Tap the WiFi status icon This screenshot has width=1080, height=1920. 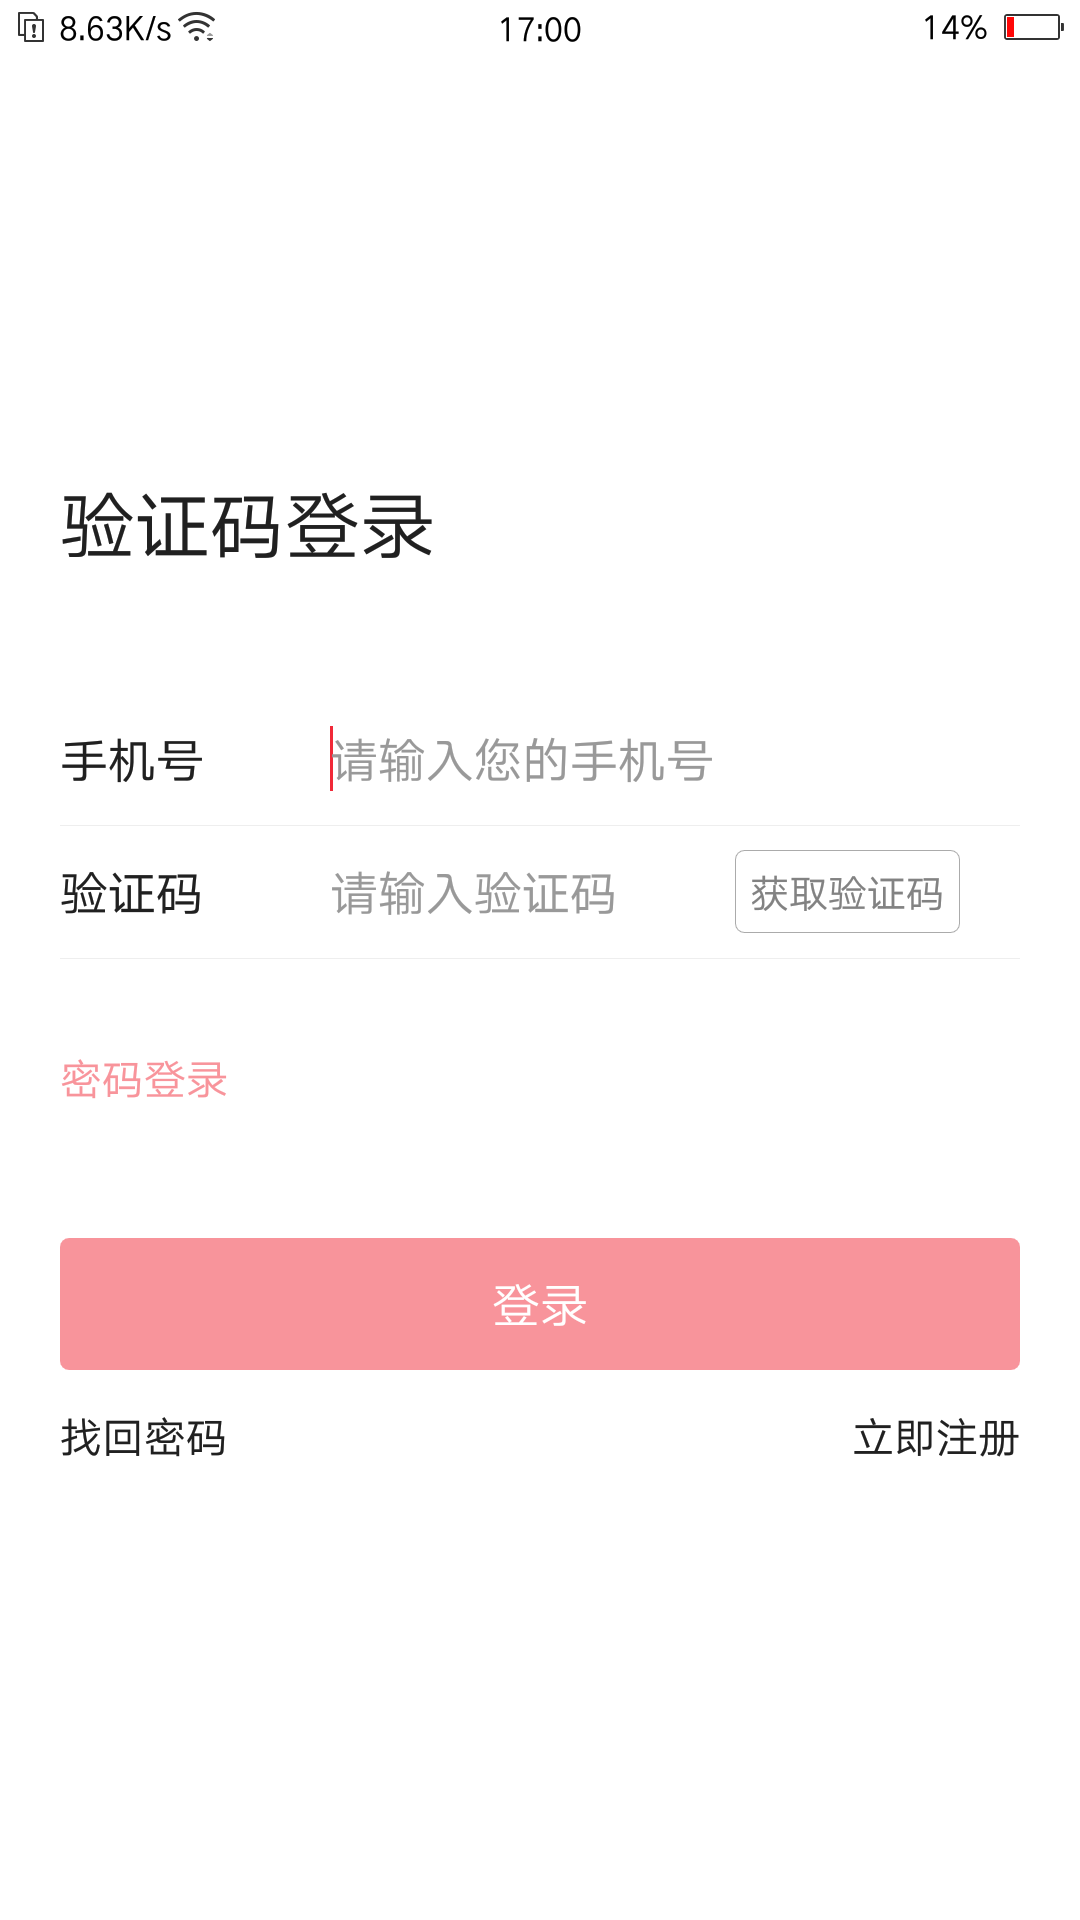[199, 28]
